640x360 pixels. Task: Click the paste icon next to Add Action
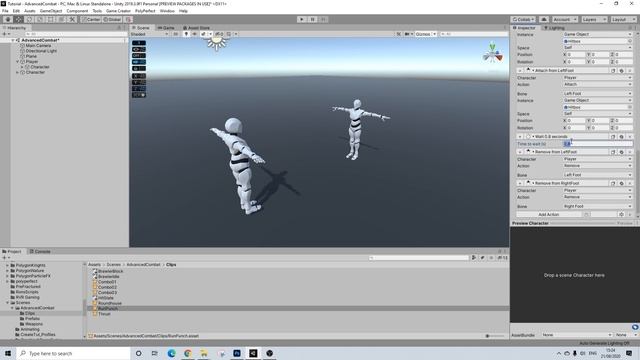(x=587, y=214)
